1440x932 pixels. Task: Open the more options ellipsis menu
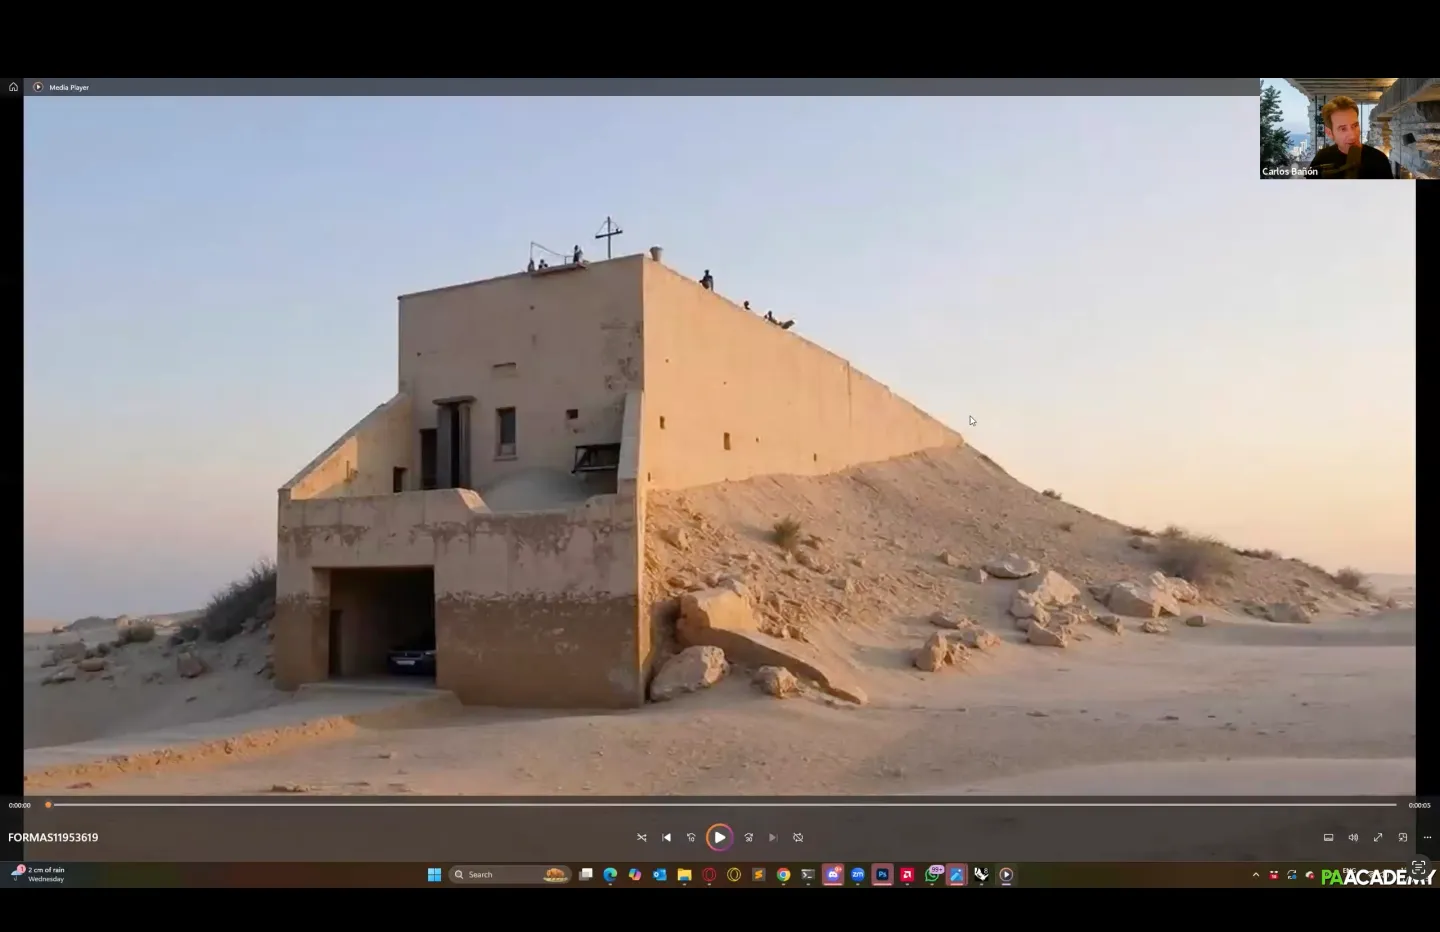pyautogui.click(x=1427, y=838)
